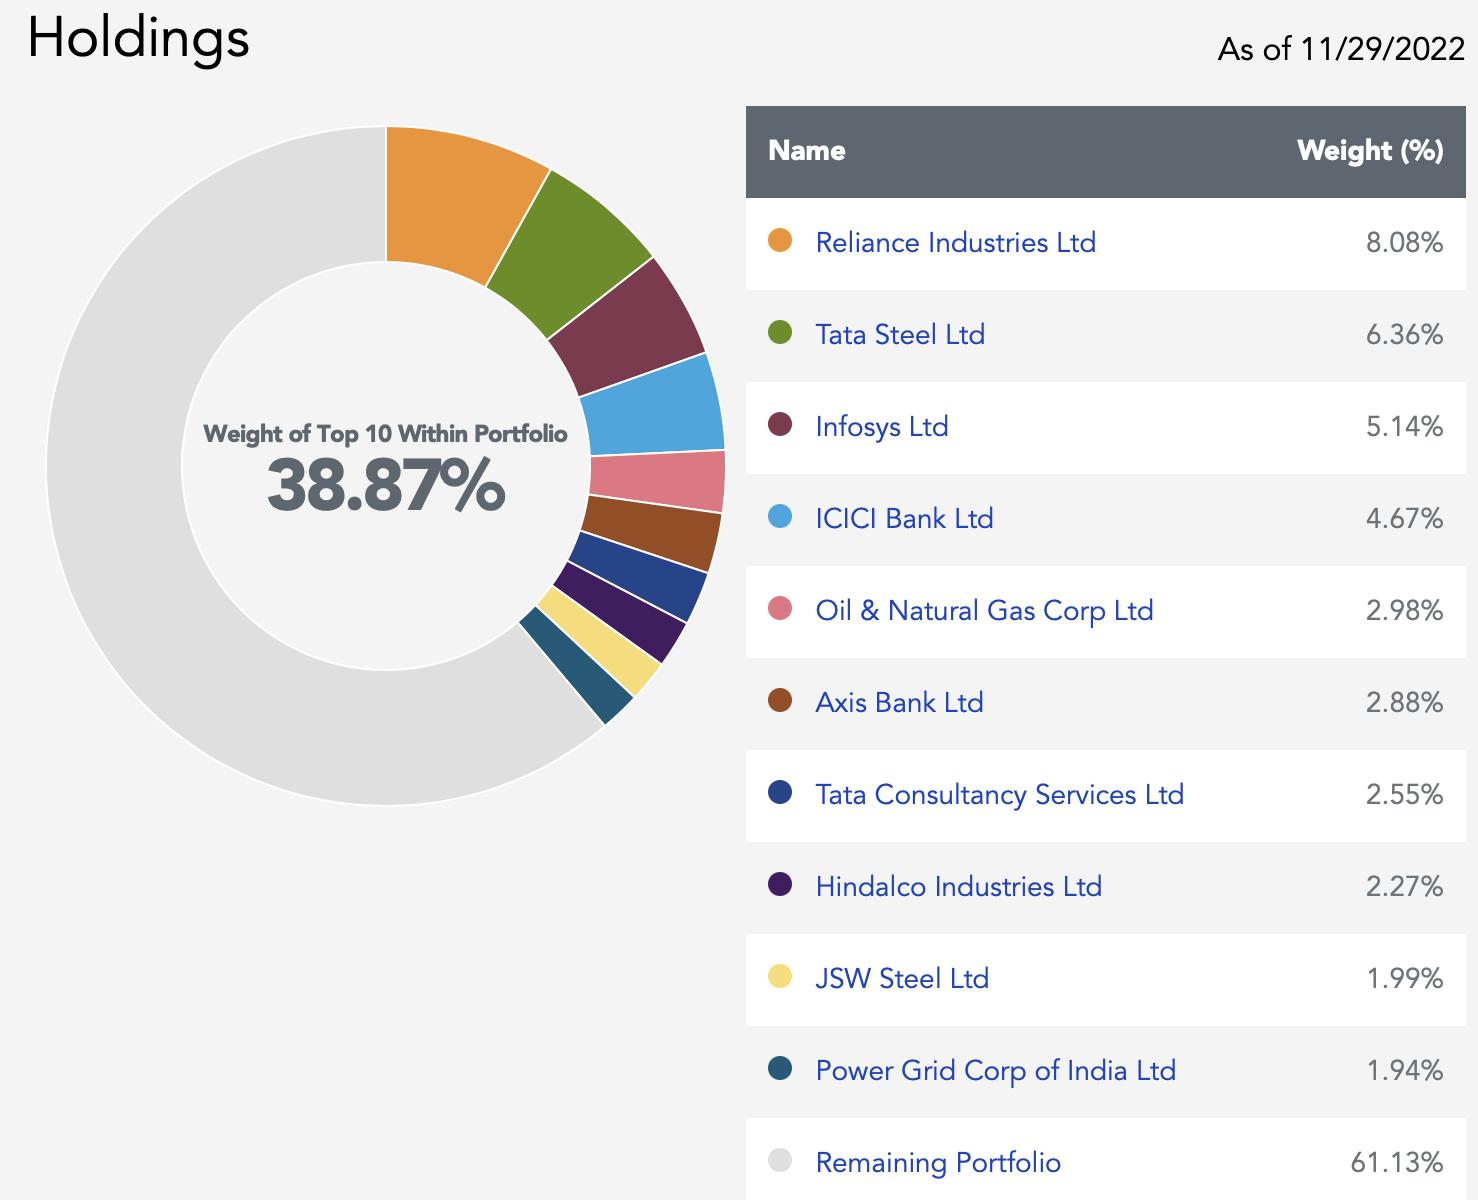Click the 8.08% weight value
Screen dimensions: 1478x1200
[1405, 243]
